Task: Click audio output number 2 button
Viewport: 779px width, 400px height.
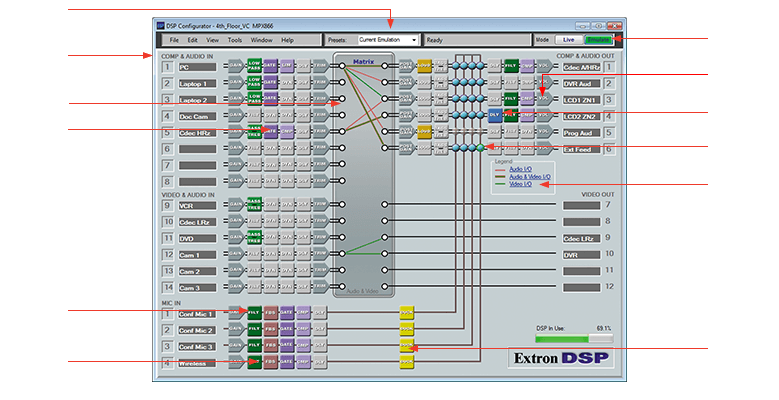Action: tap(609, 83)
